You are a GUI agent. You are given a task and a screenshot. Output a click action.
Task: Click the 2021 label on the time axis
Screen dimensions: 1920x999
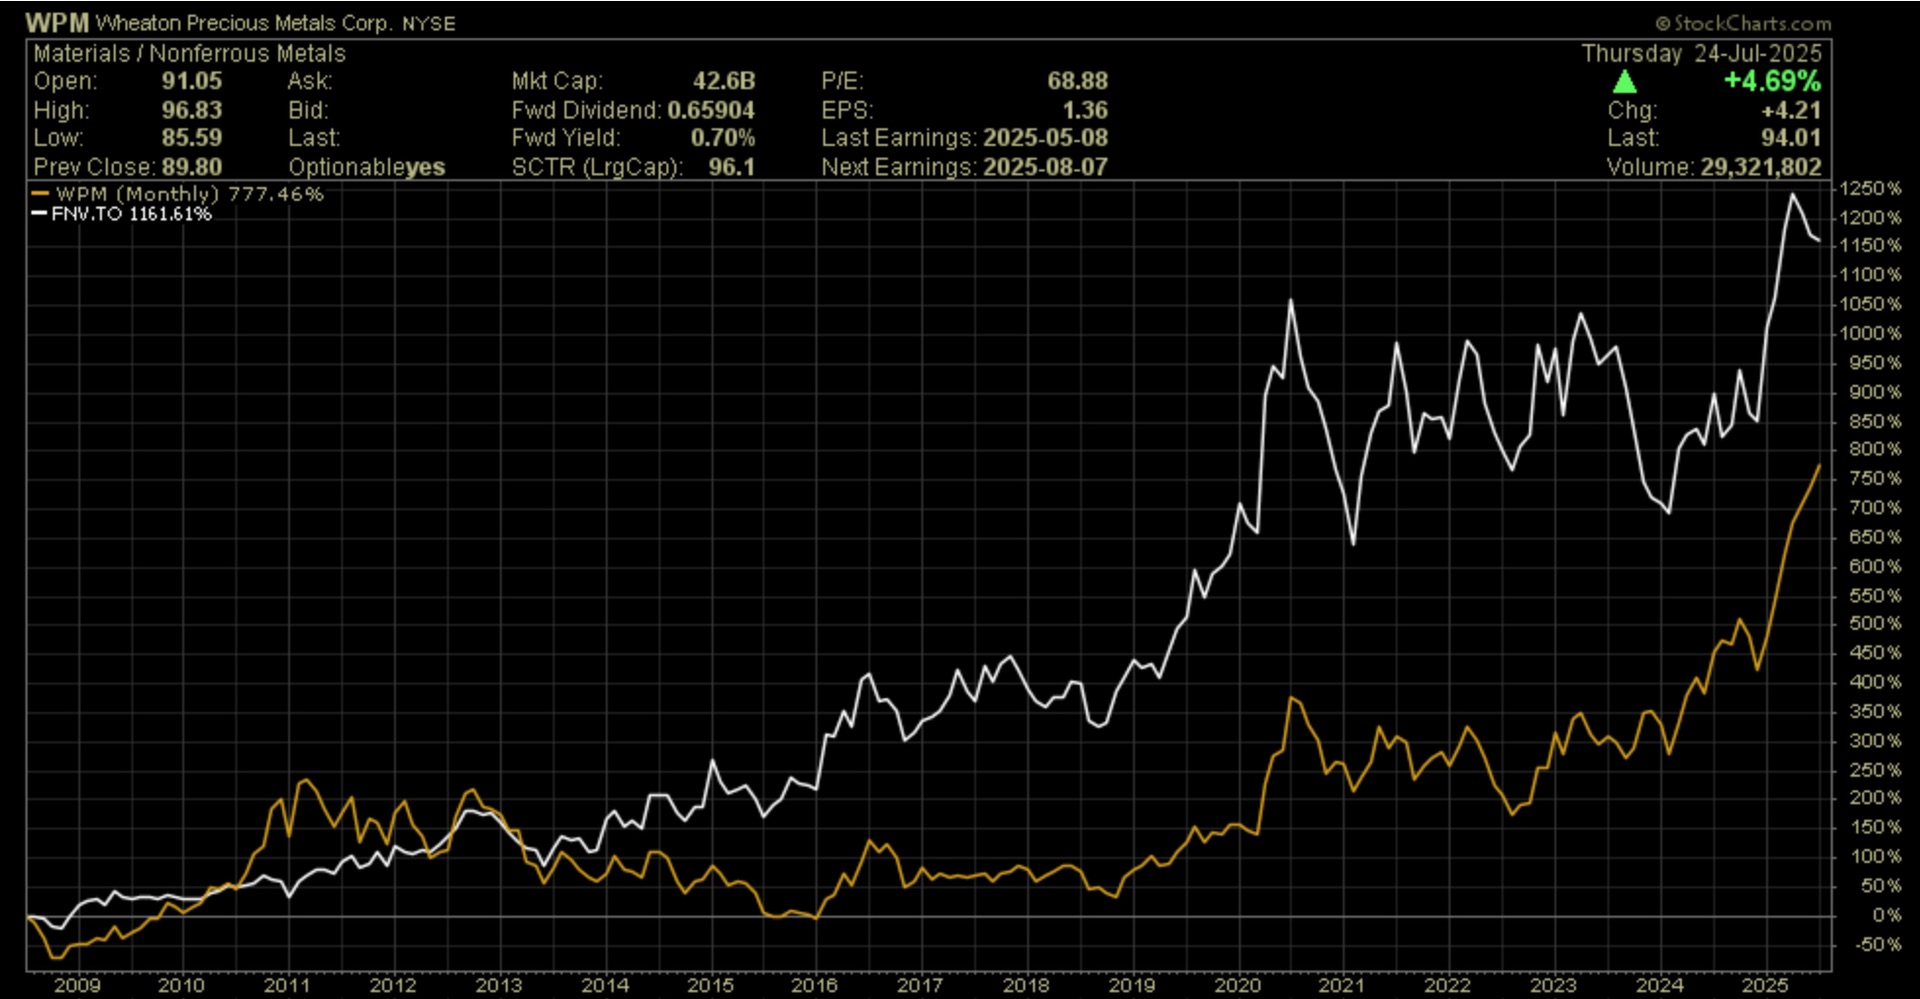pyautogui.click(x=1342, y=985)
